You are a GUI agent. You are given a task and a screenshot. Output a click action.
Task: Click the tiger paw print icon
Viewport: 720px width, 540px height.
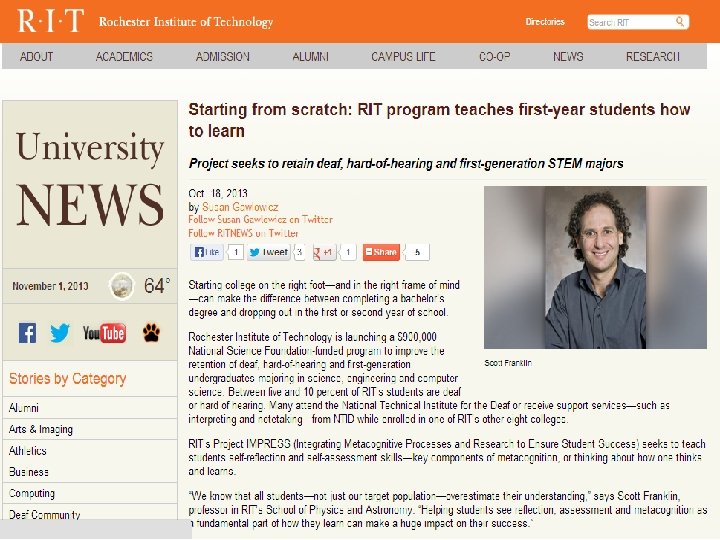151,333
